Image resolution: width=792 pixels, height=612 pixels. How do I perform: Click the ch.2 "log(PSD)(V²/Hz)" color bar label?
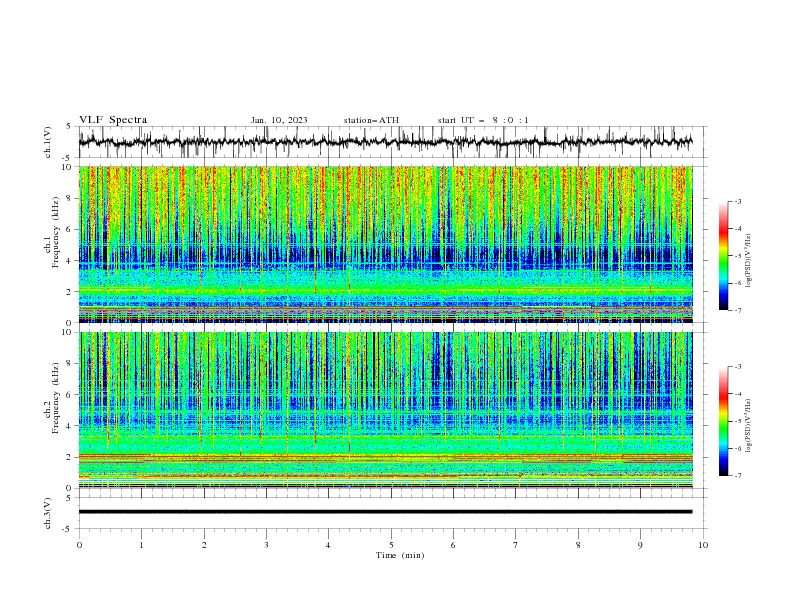749,426
